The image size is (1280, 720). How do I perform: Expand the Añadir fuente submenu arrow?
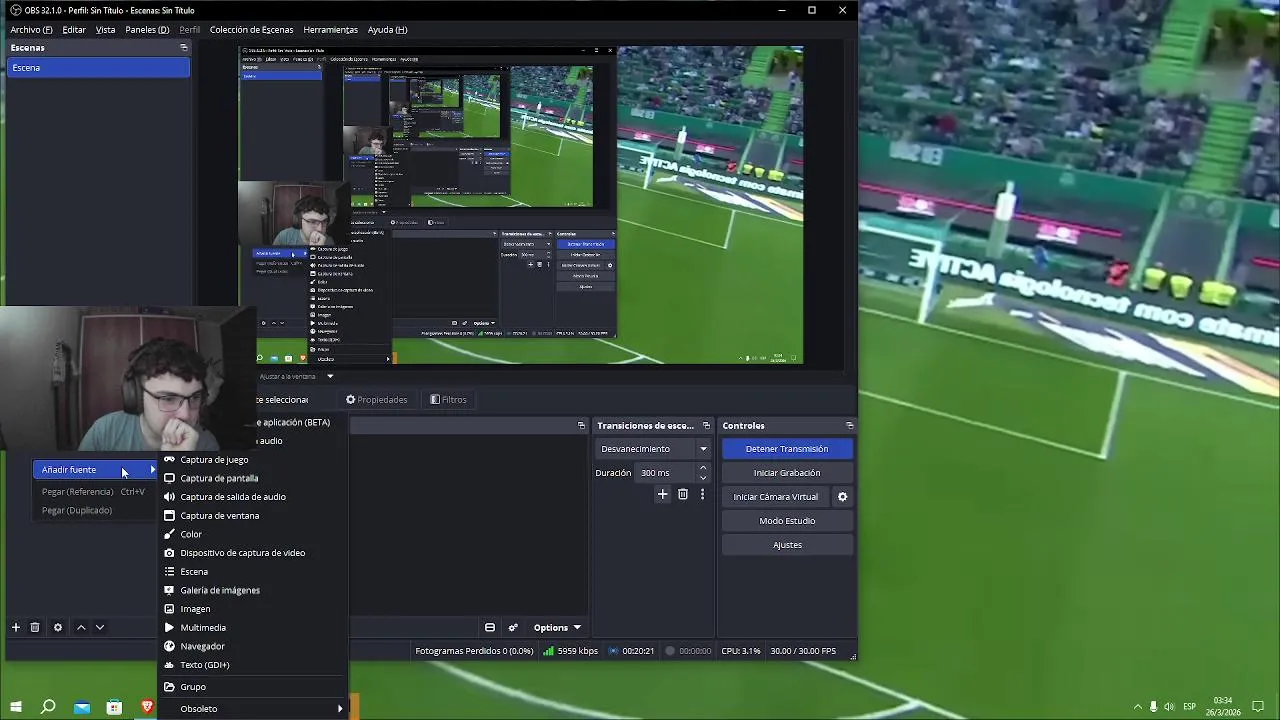click(153, 470)
